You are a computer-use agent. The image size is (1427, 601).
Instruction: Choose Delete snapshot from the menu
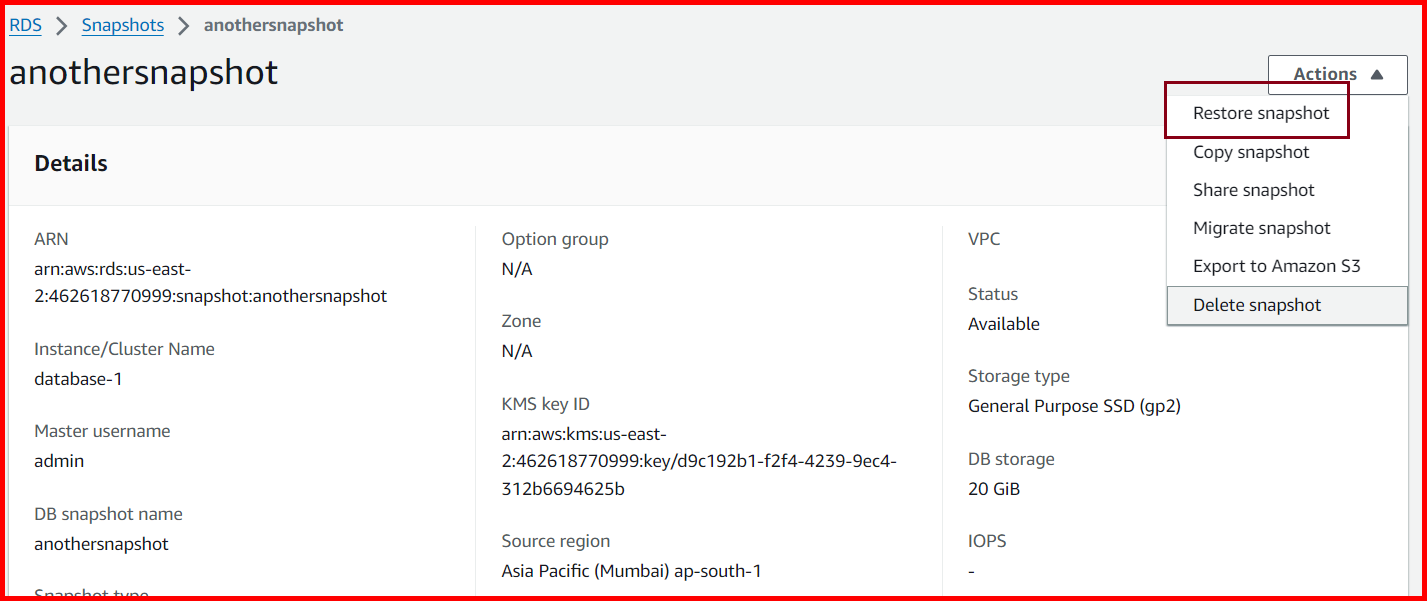tap(1257, 304)
